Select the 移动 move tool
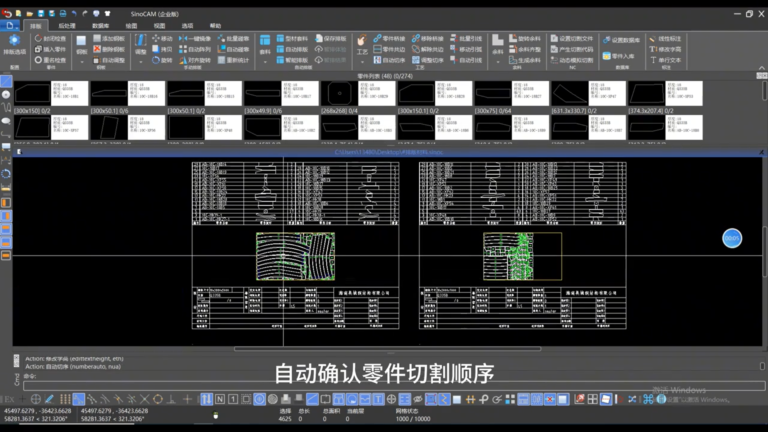The width and height of the screenshot is (768, 432). [162, 38]
